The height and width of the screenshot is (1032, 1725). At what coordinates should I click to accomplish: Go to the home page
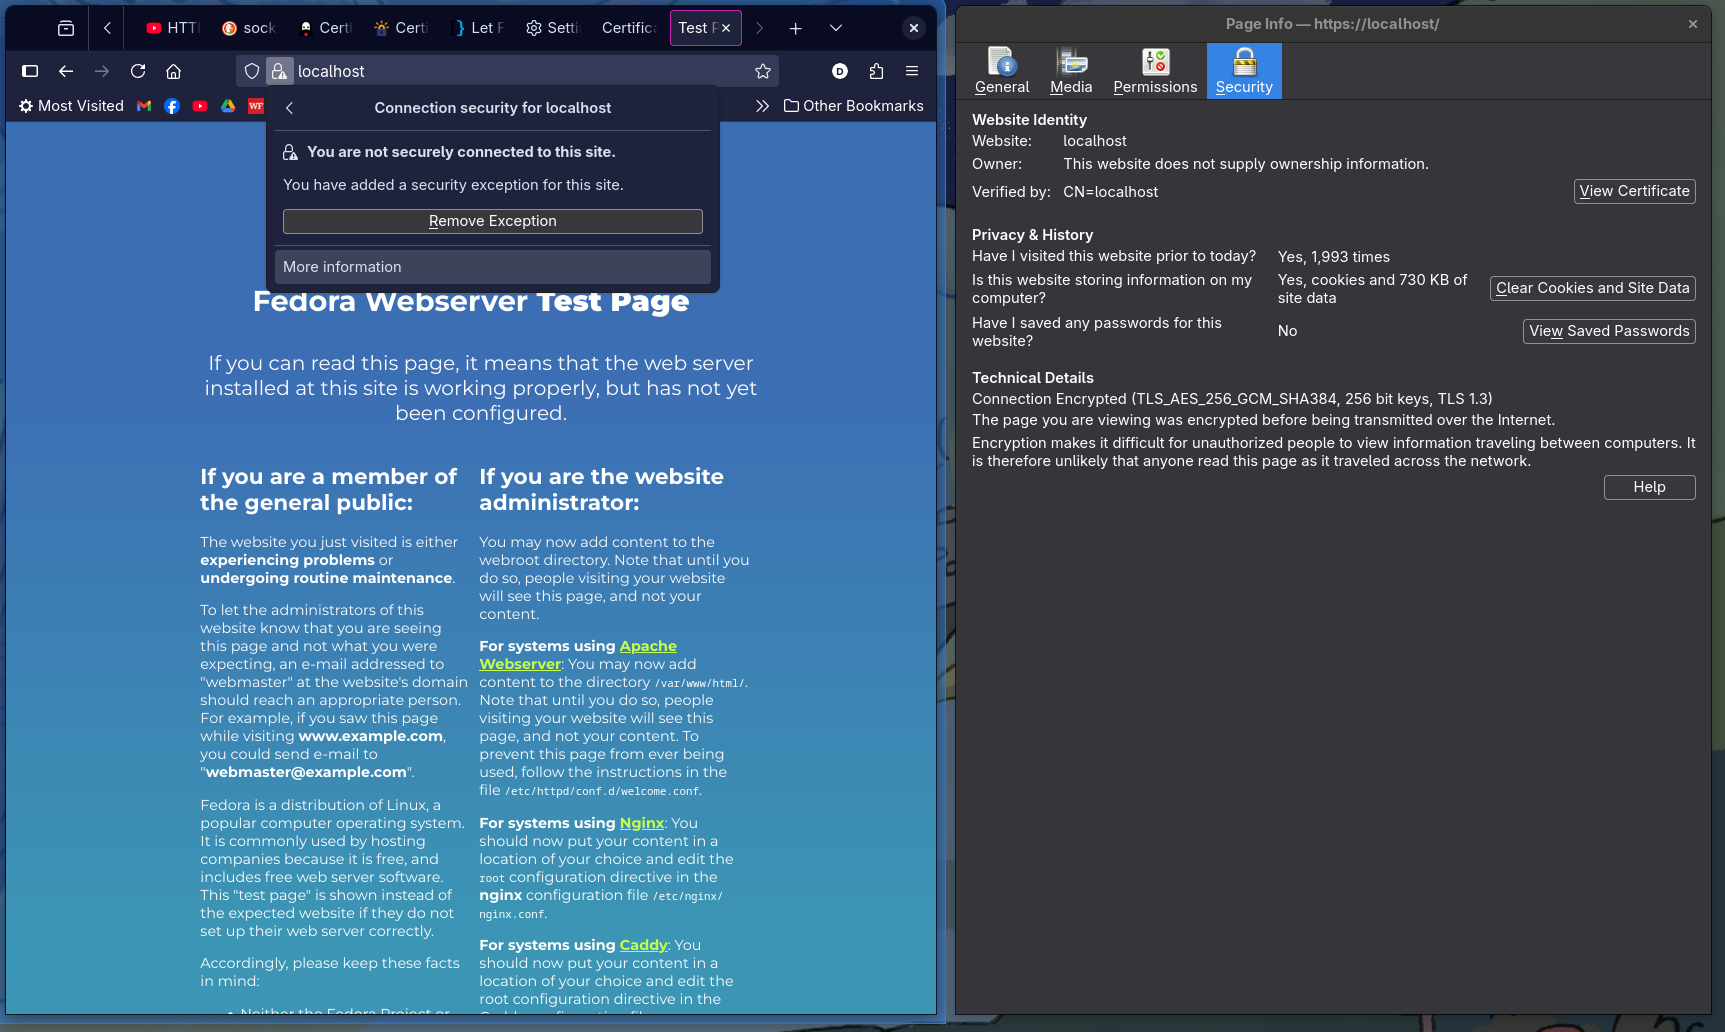(174, 71)
